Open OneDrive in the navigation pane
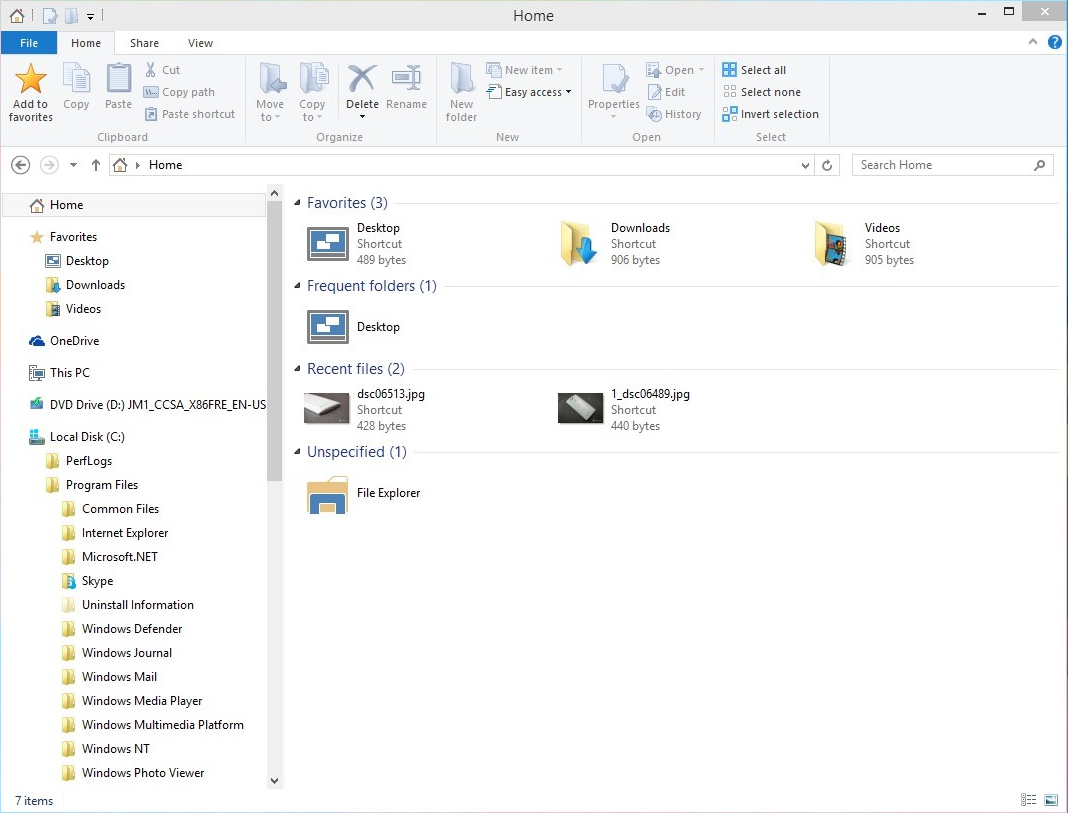Viewport: 1068px width, 813px height. pos(74,341)
